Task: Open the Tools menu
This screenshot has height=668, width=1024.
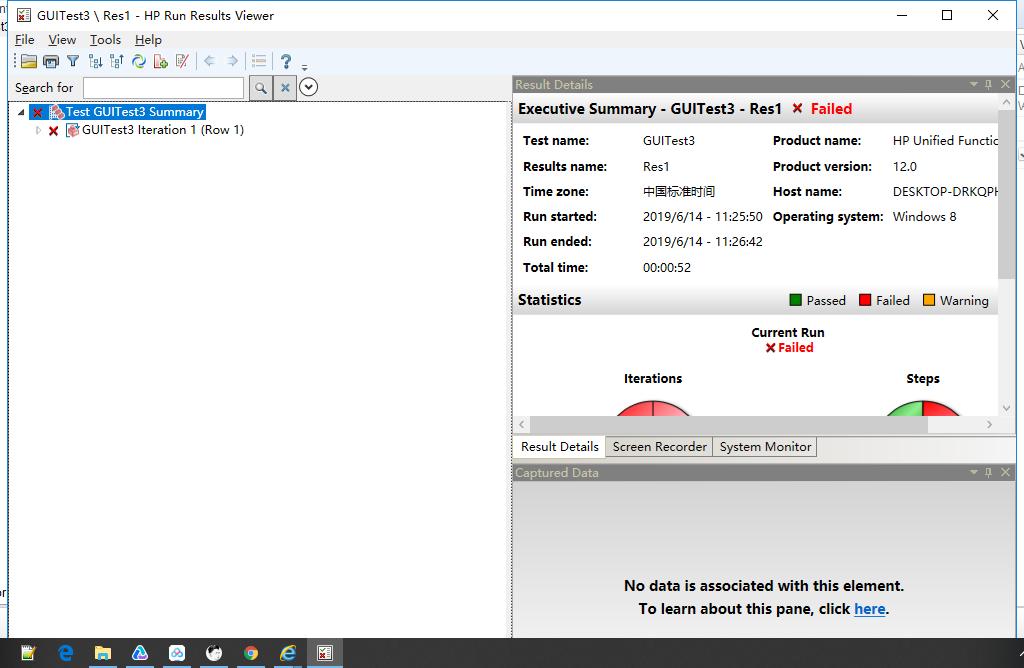Action: coord(105,40)
